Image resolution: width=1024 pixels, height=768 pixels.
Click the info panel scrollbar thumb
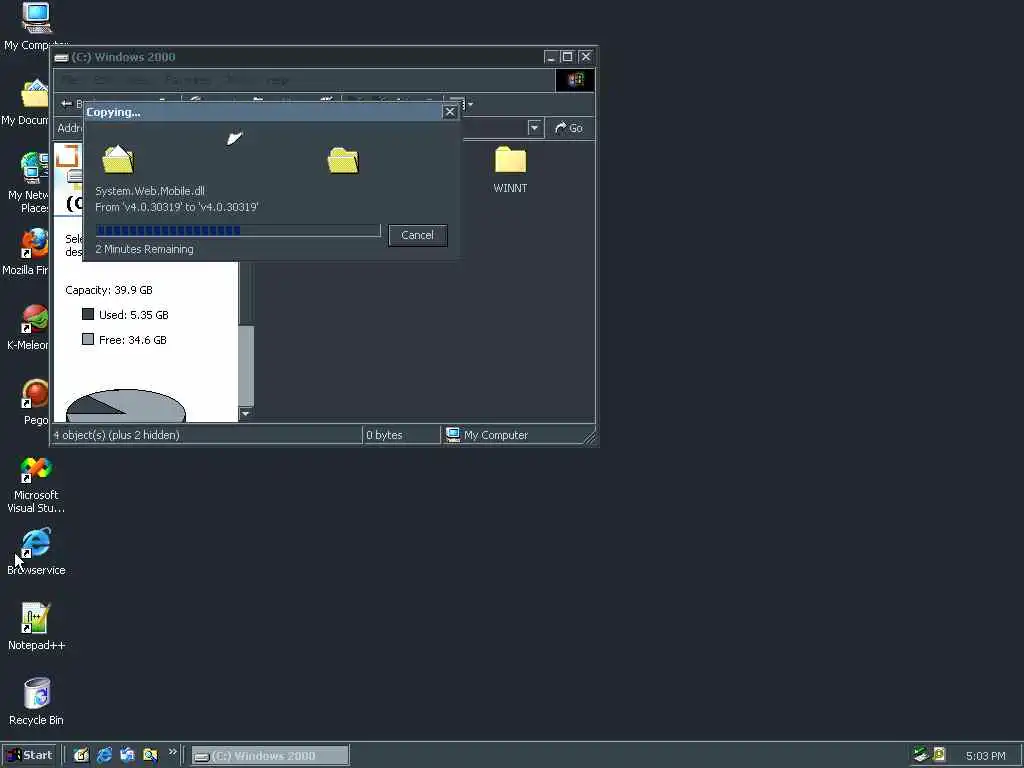(246, 366)
